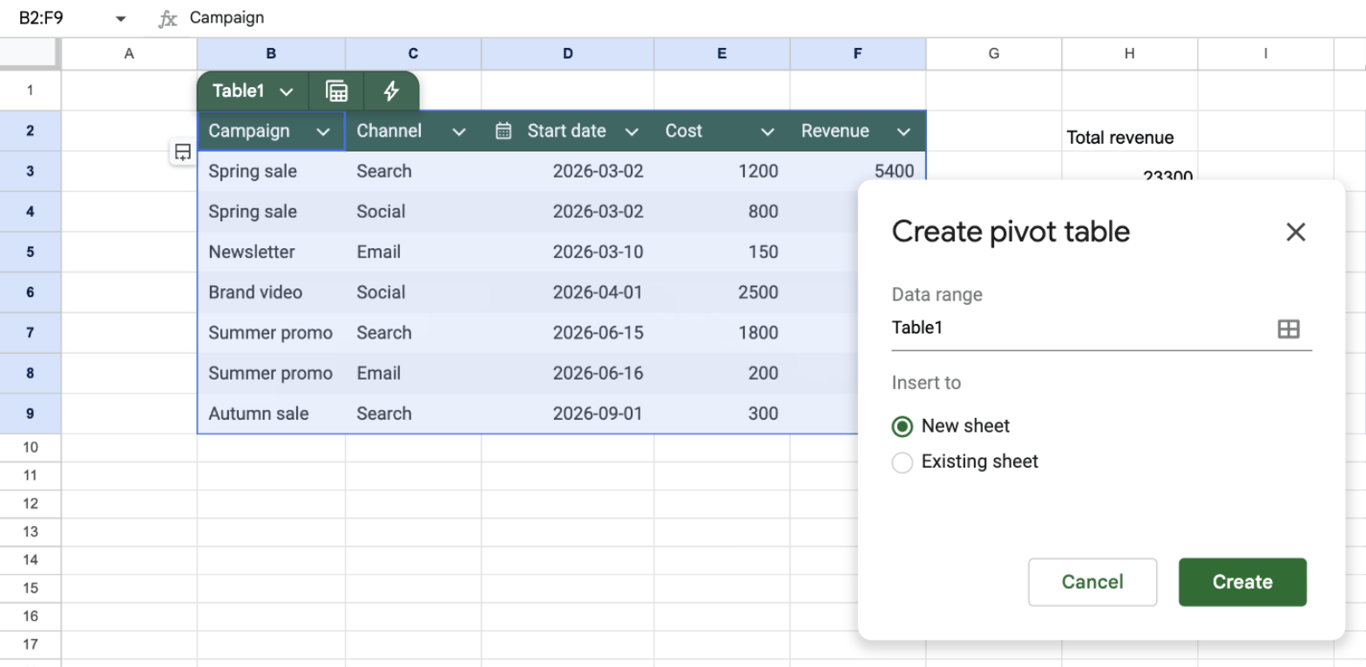Click Social cell in Brand video row

pyautogui.click(x=413, y=292)
